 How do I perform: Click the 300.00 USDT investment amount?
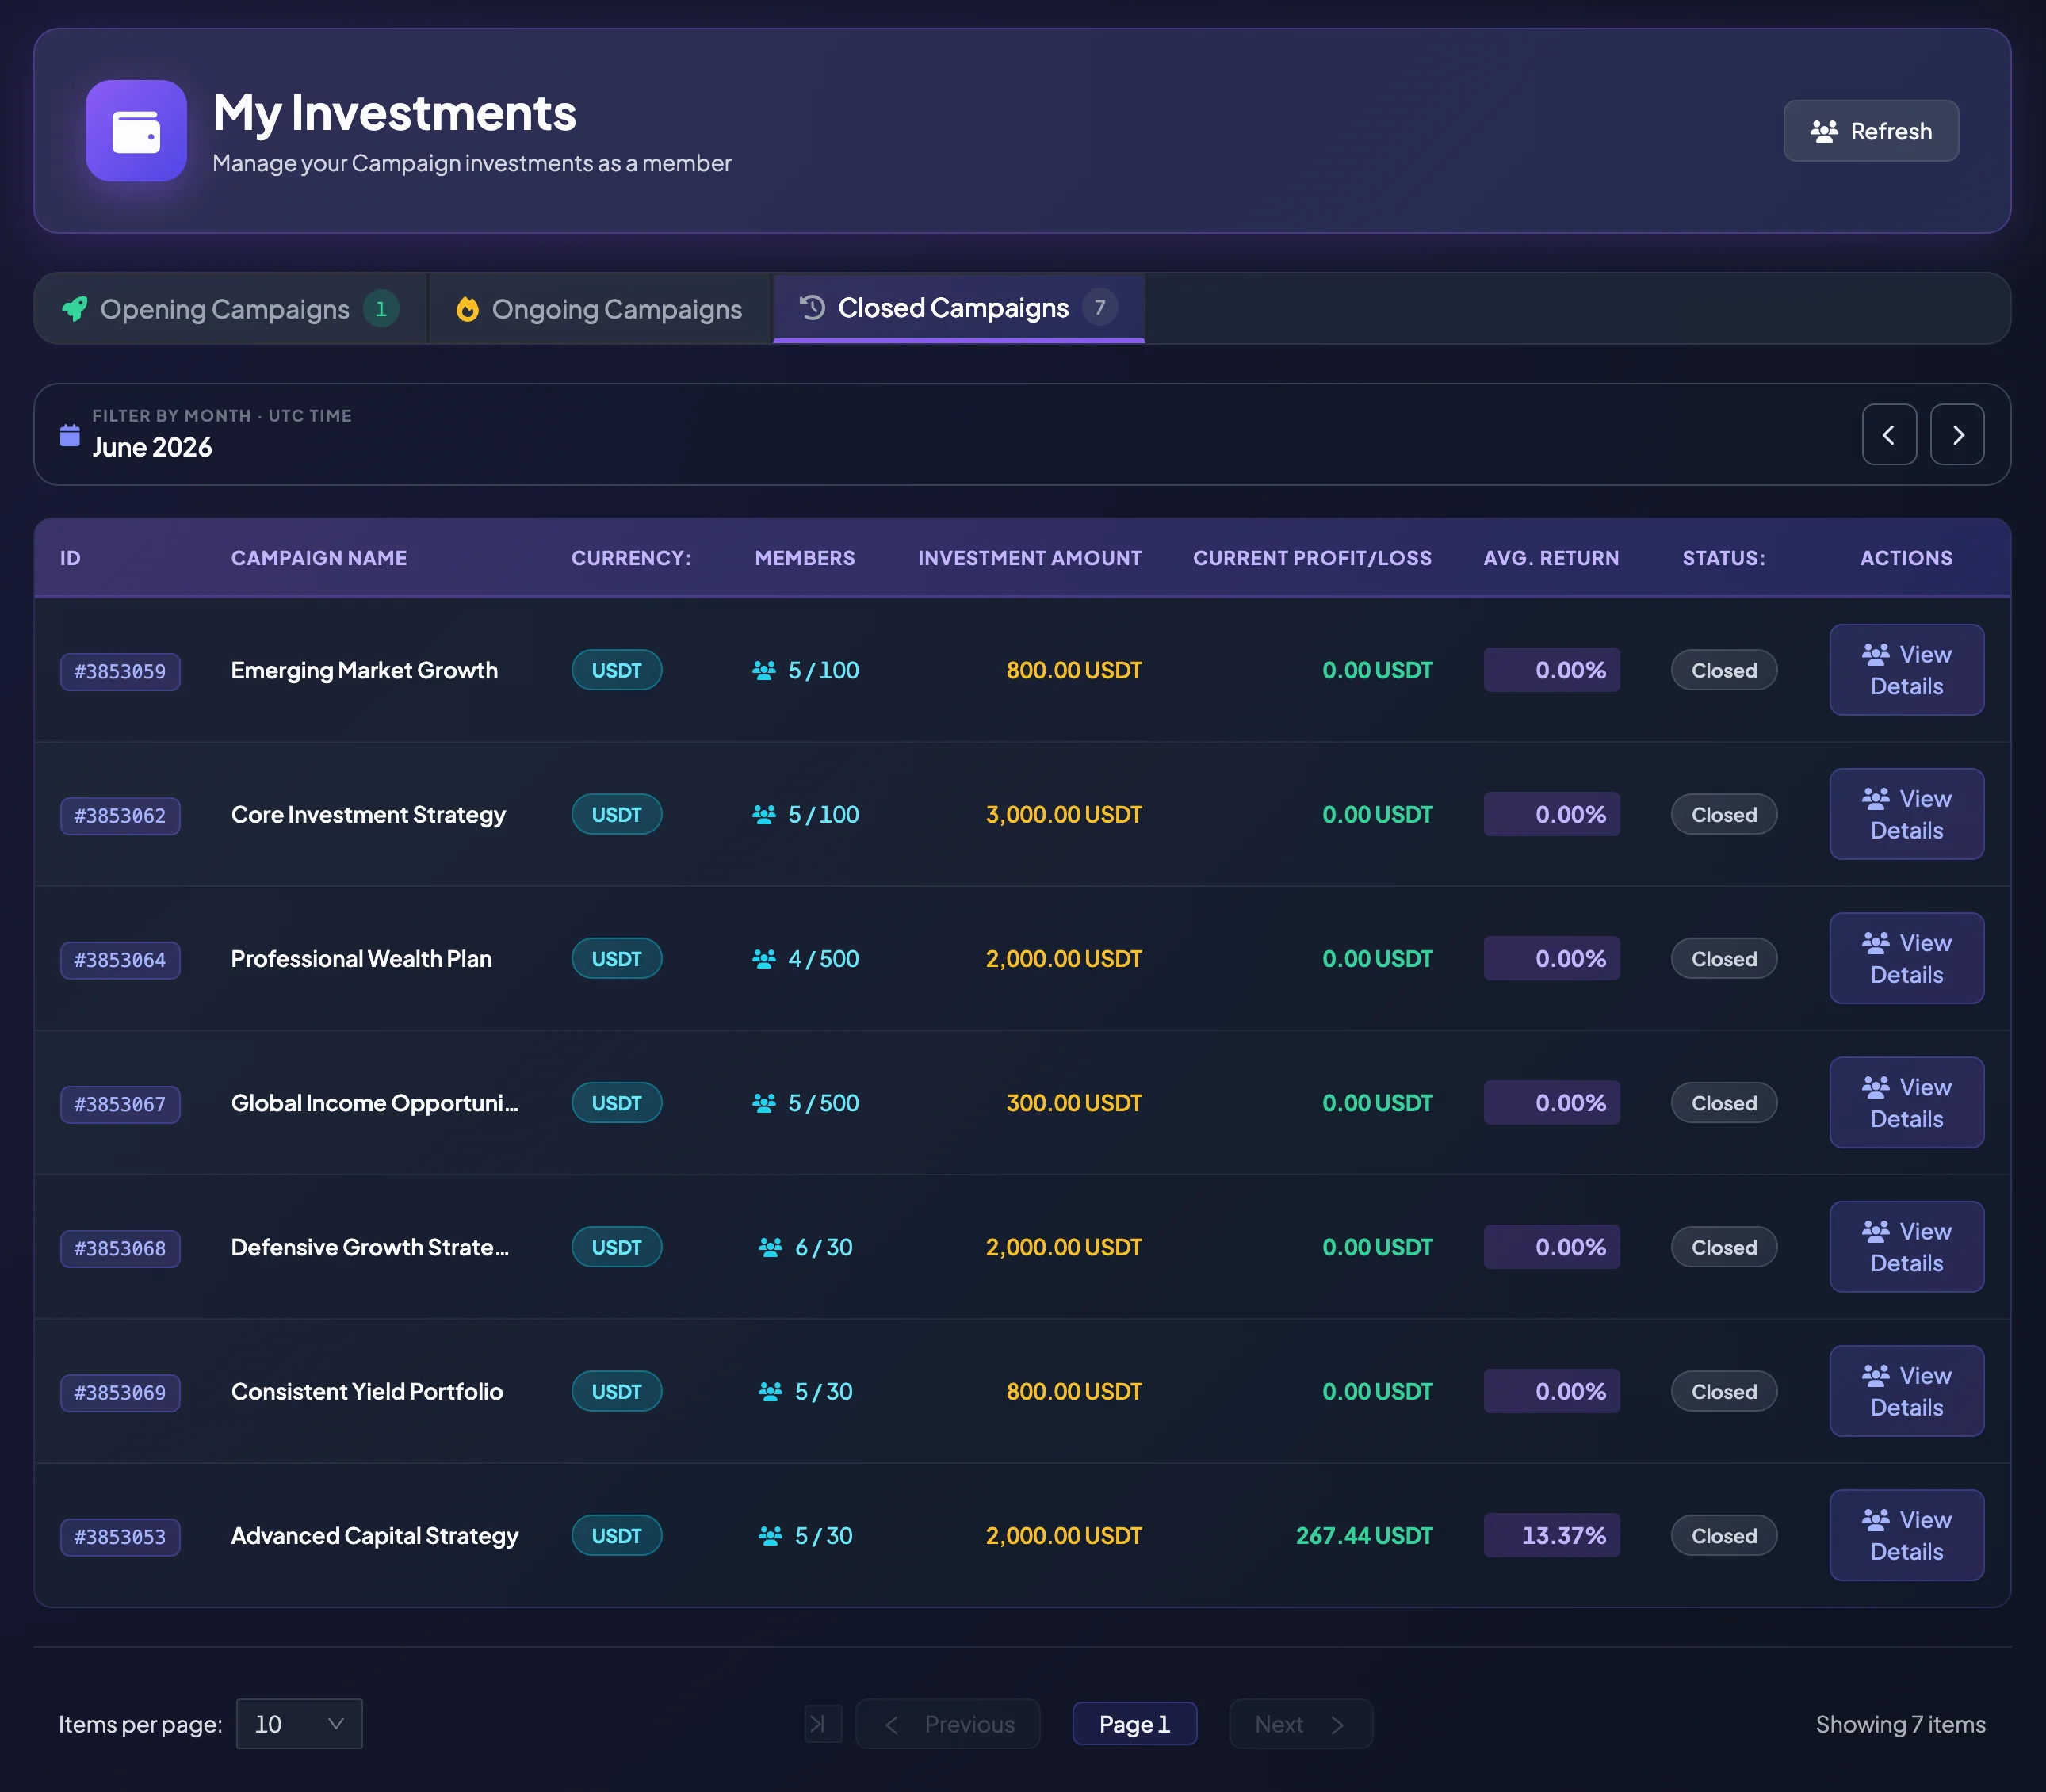pos(1073,1103)
